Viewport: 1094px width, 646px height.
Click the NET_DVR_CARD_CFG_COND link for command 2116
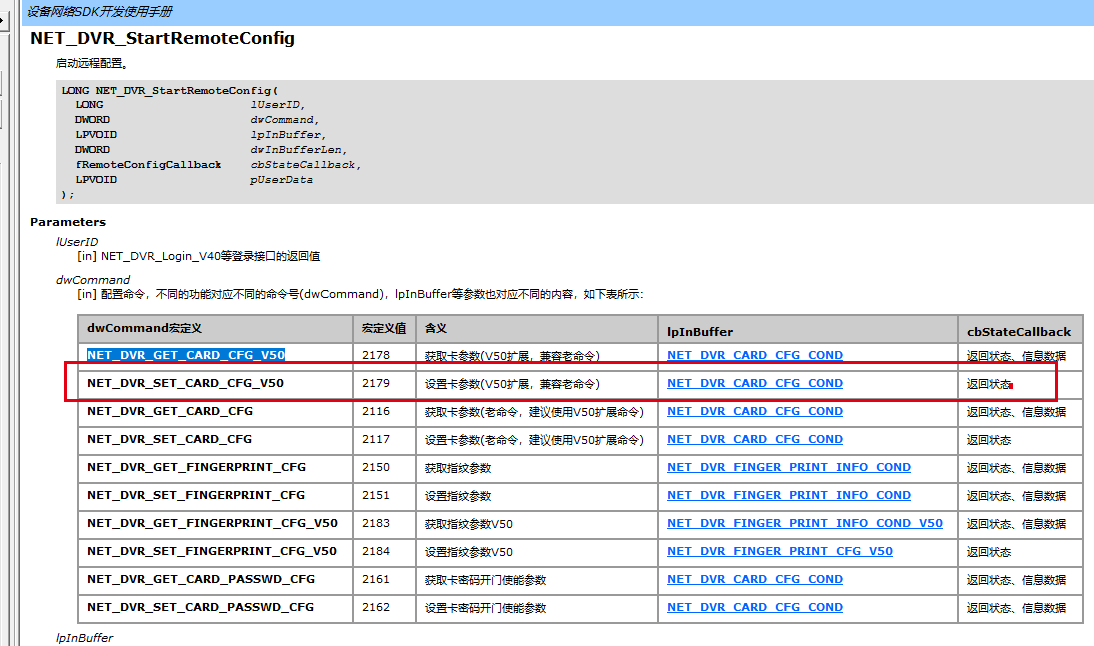pos(754,411)
